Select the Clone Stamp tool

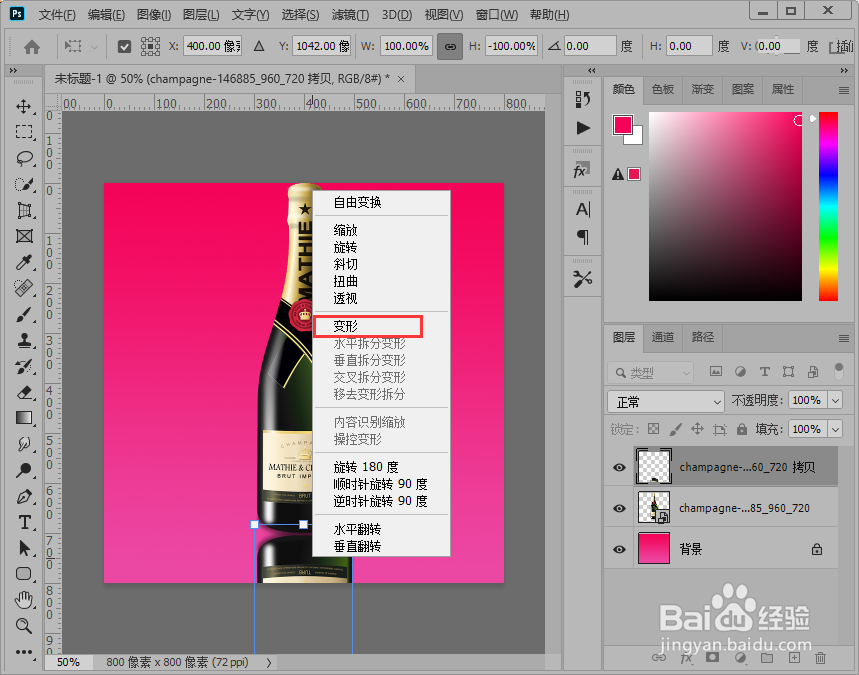[24, 340]
